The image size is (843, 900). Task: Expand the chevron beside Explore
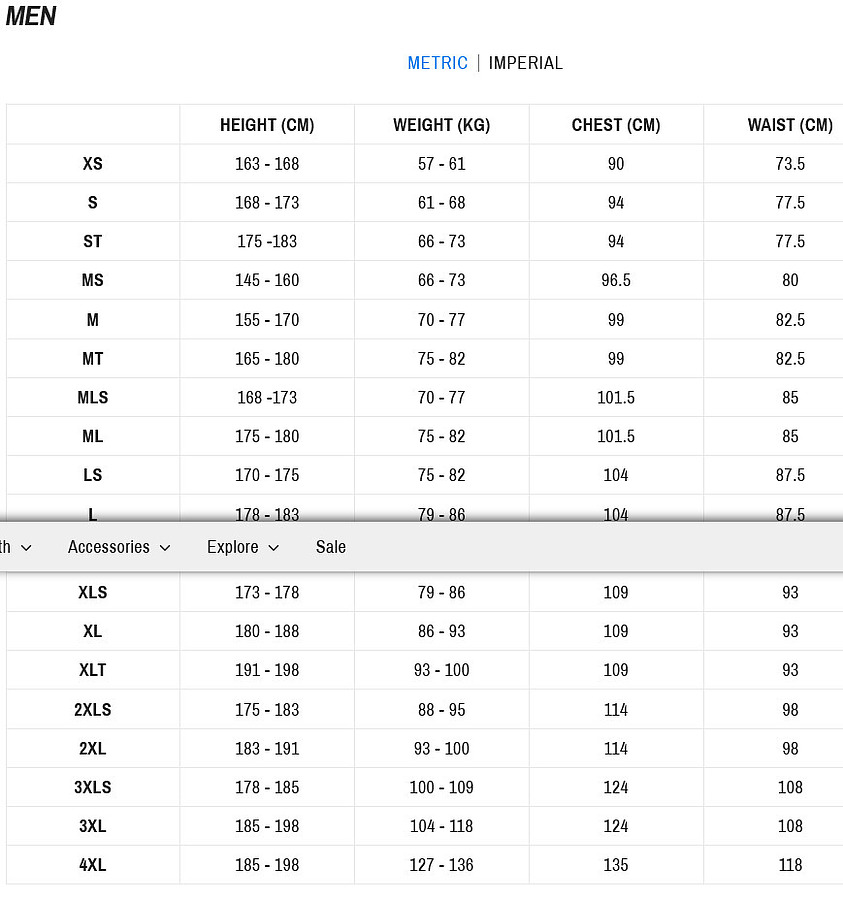pyautogui.click(x=274, y=548)
